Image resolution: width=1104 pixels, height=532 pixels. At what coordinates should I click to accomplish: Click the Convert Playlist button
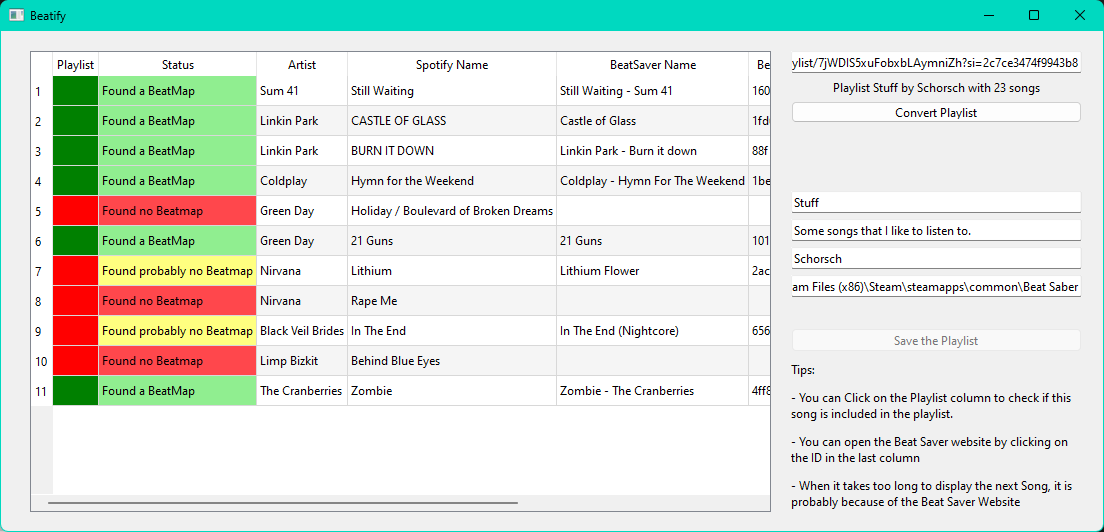936,113
